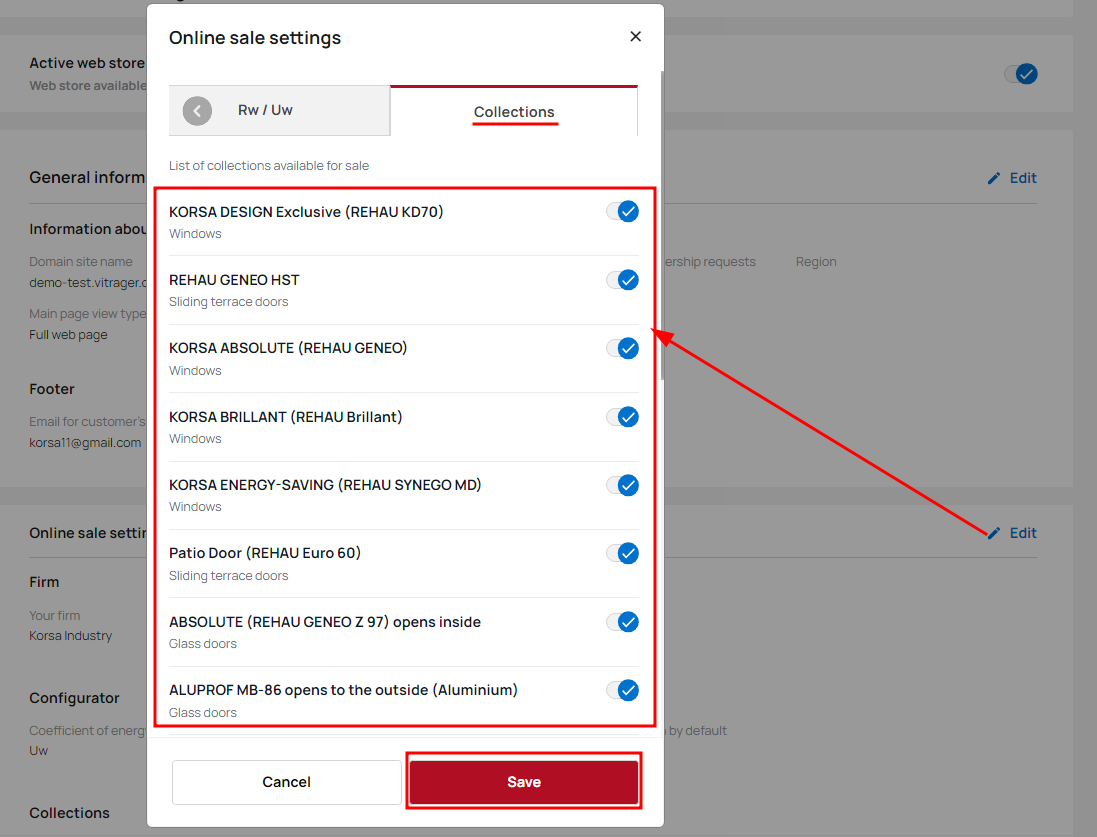The image size is (1097, 837).
Task: Click pencil icon beside General information Edit
Action: pyautogui.click(x=993, y=178)
